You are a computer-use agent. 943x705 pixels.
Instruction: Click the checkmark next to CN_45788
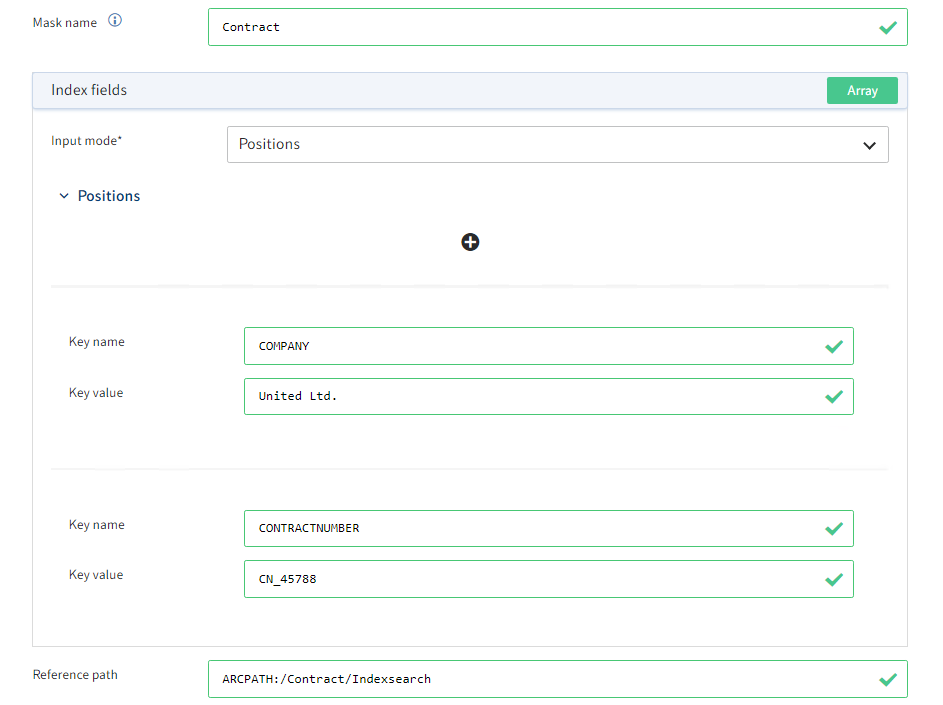click(x=834, y=578)
